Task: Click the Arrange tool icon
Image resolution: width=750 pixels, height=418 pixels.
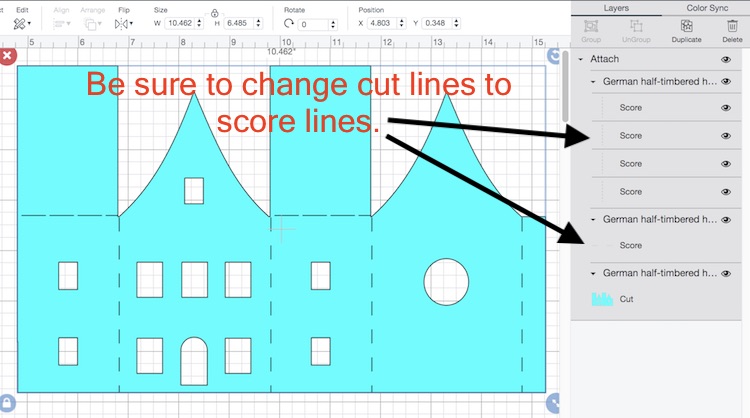Action: (x=89, y=23)
